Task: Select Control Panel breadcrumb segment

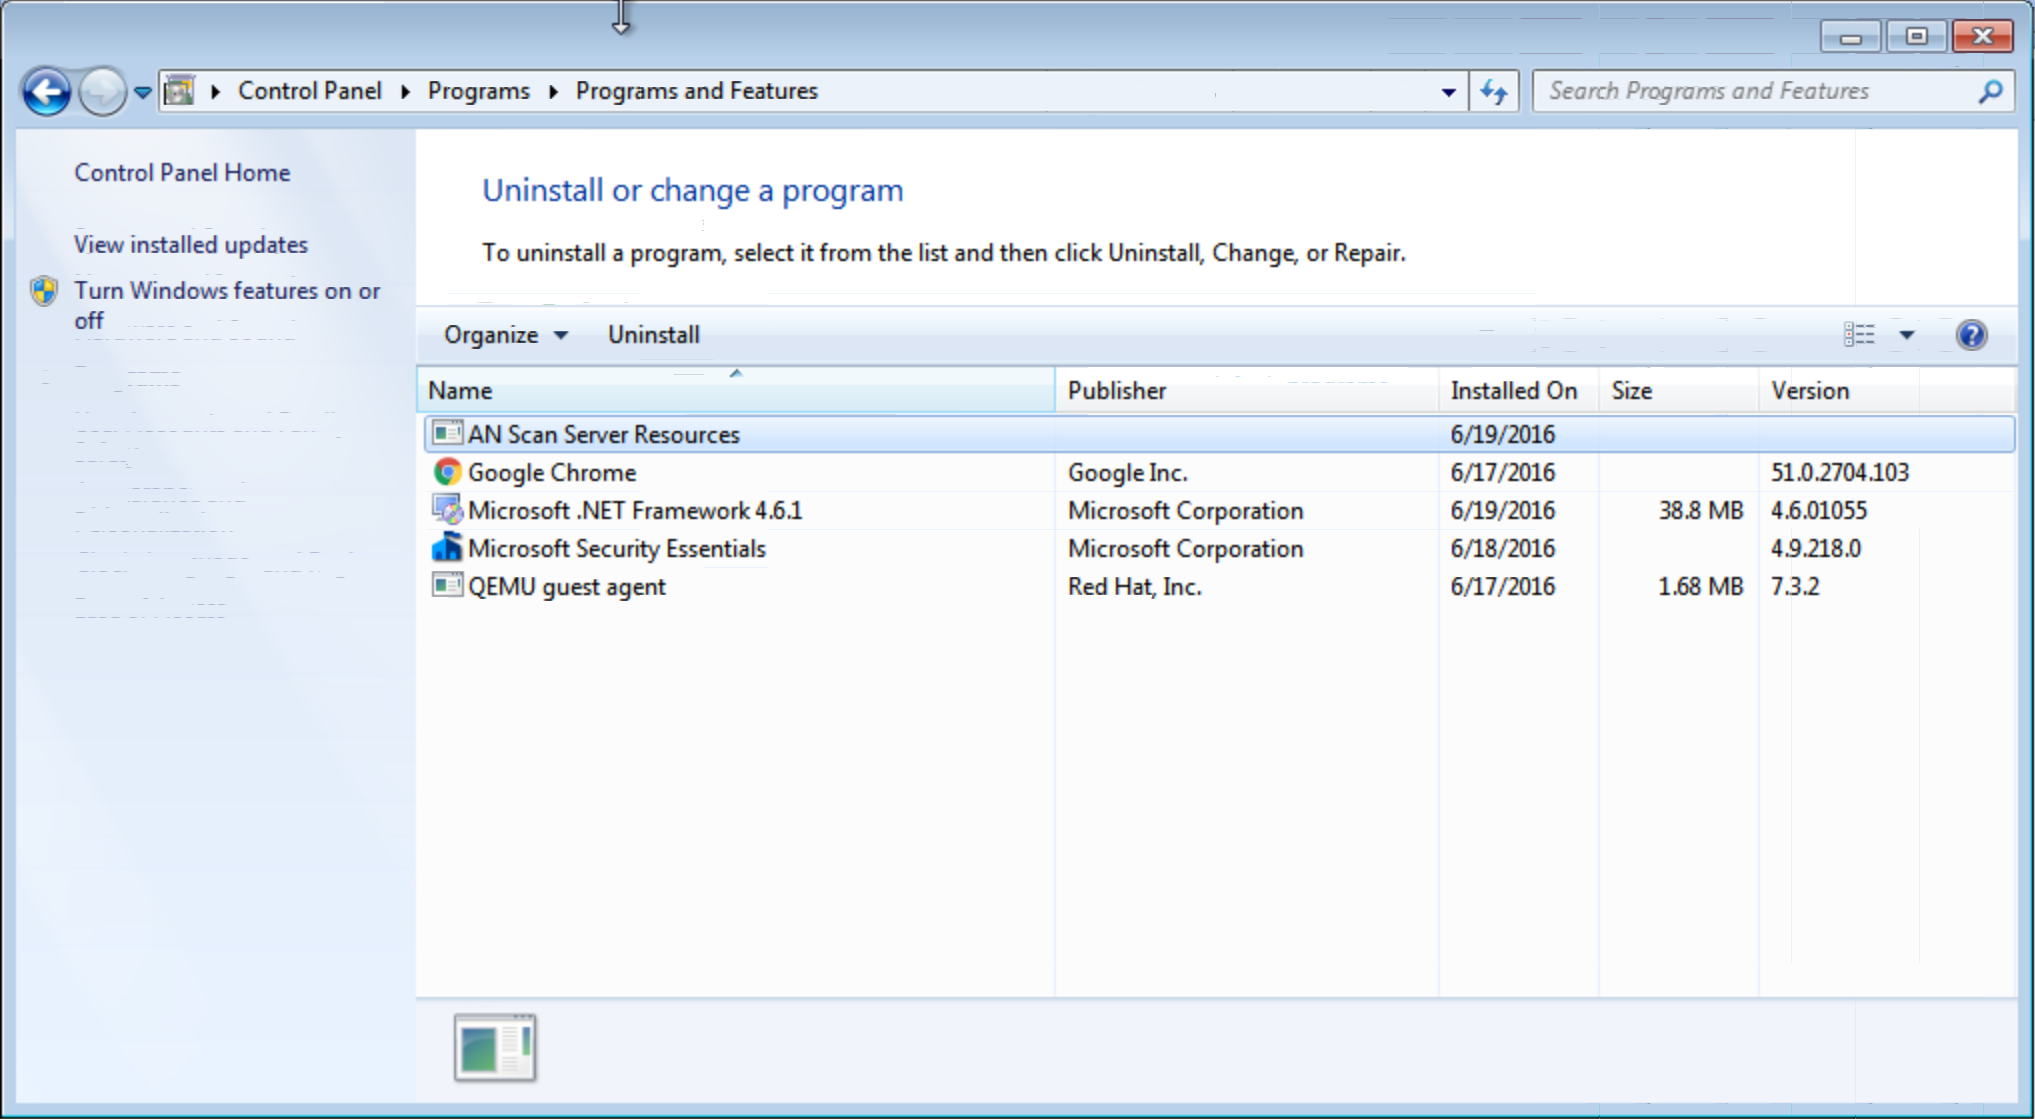Action: point(310,91)
